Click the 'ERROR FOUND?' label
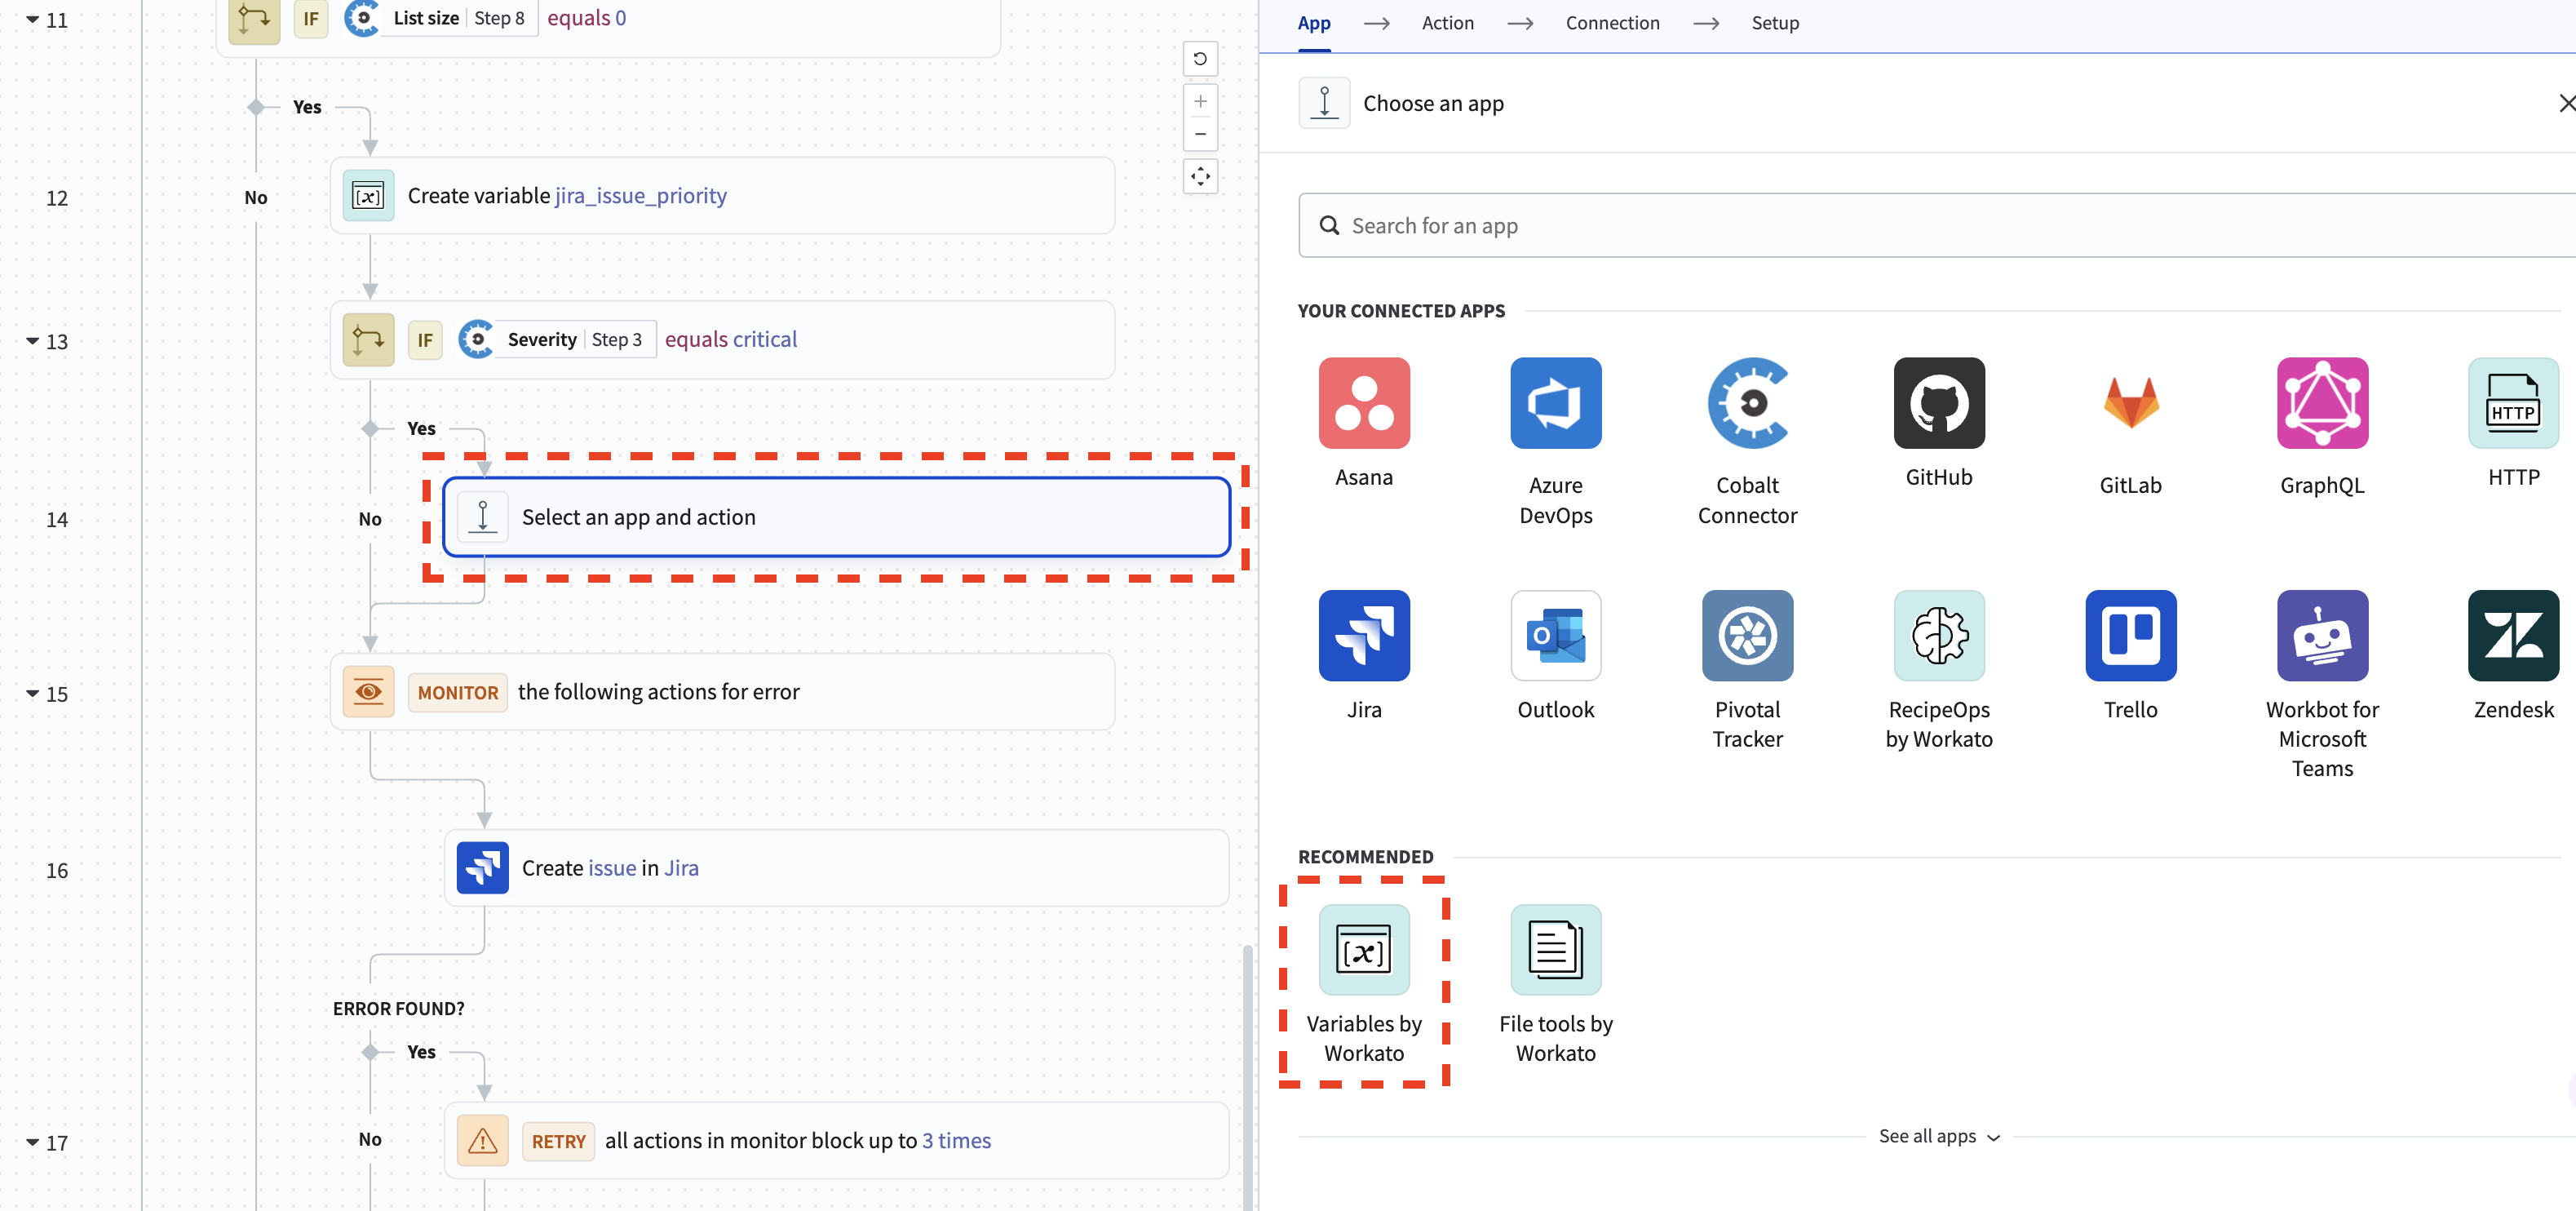The width and height of the screenshot is (2576, 1211). point(398,1008)
